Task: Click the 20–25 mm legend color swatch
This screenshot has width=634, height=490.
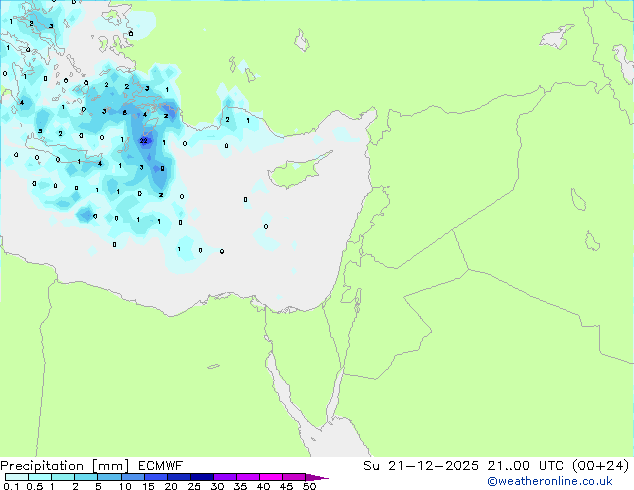Action: (x=178, y=477)
